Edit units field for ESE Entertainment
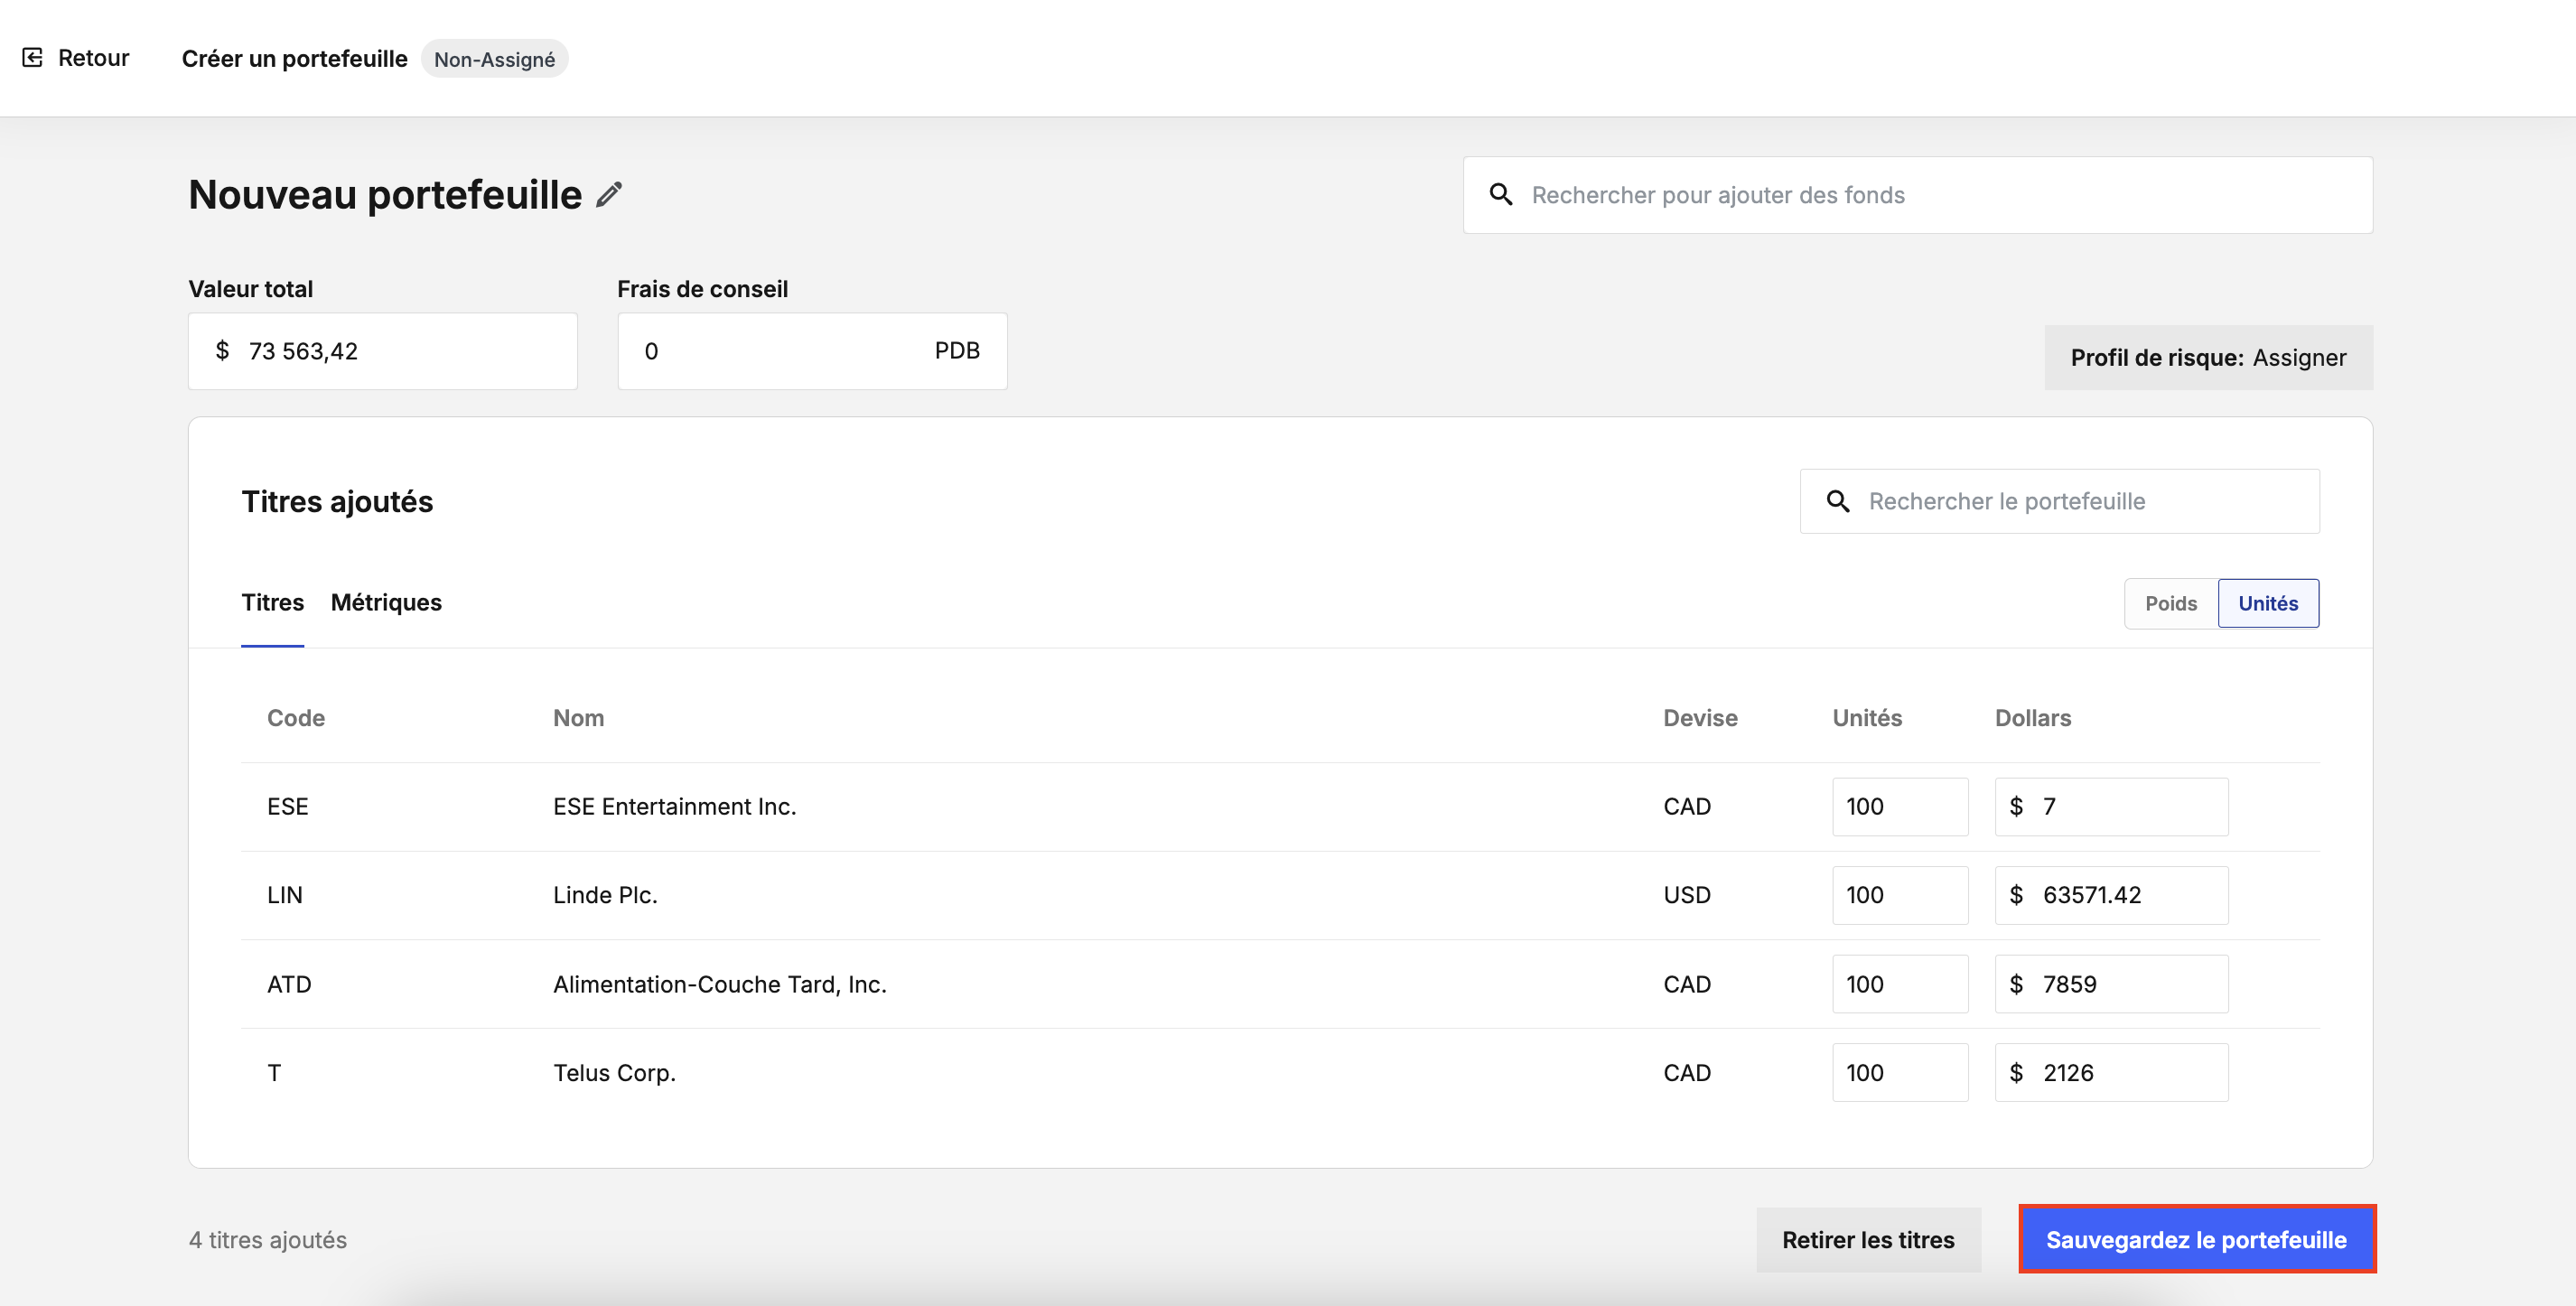Screen dimensions: 2576x1306 click(1899, 806)
